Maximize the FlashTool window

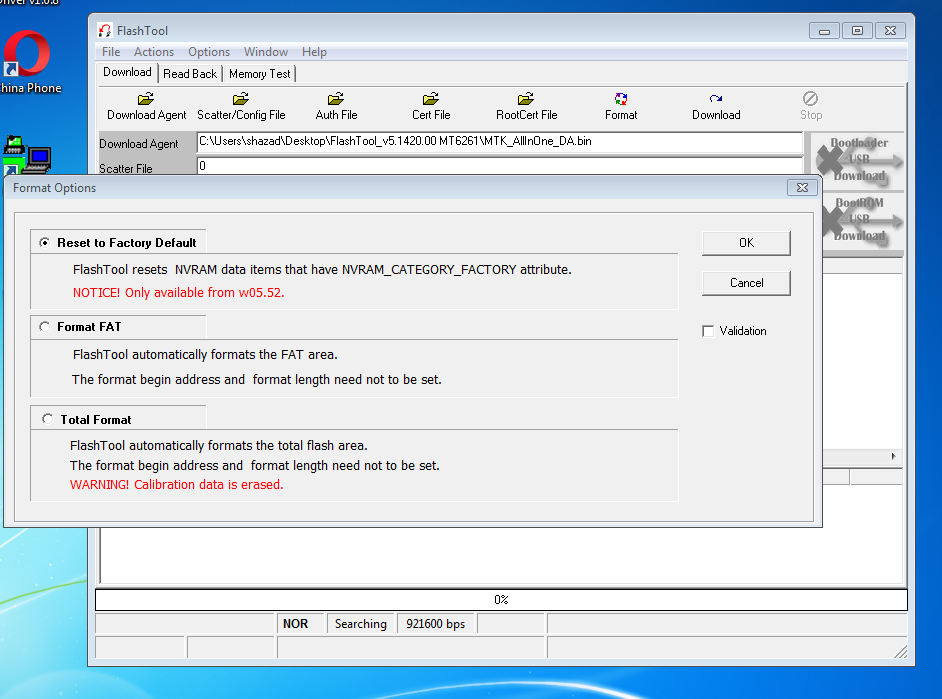tap(857, 31)
